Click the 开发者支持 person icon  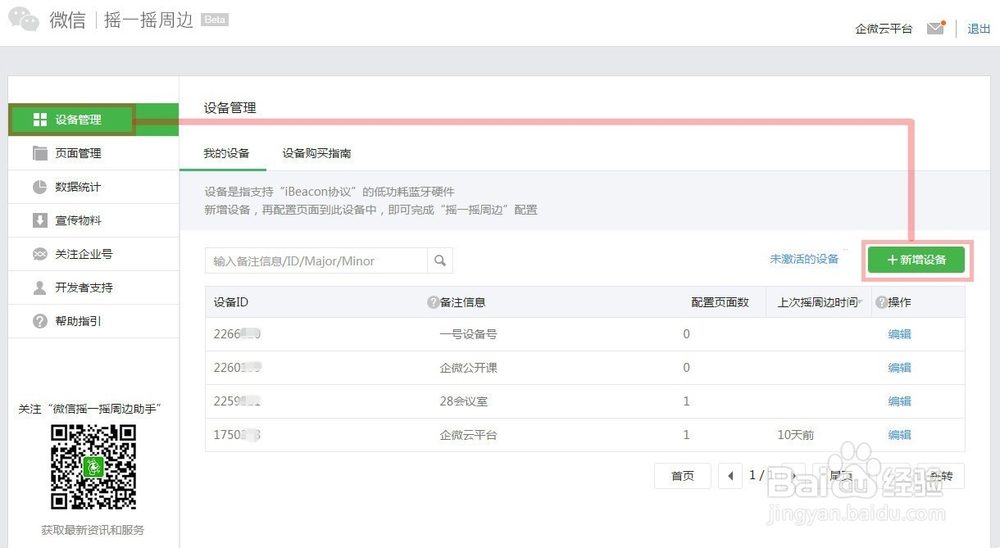[40, 288]
